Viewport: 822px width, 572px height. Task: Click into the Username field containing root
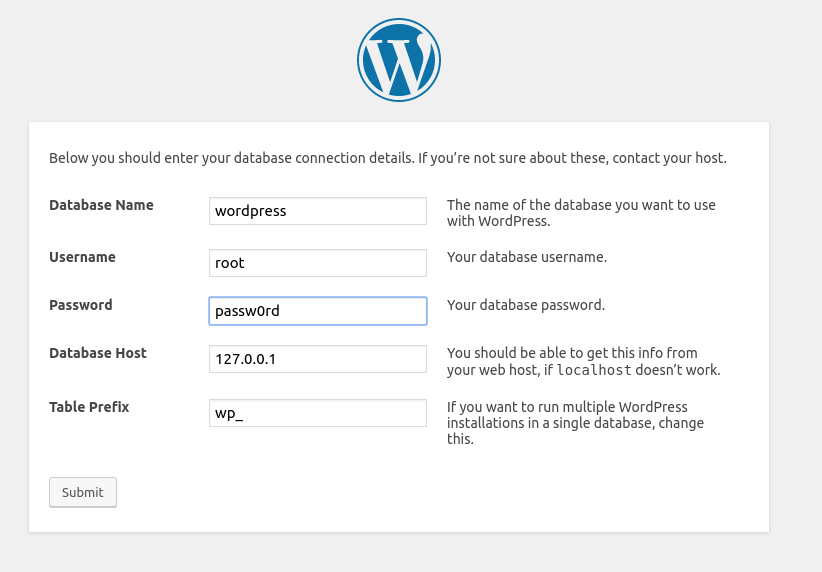318,263
